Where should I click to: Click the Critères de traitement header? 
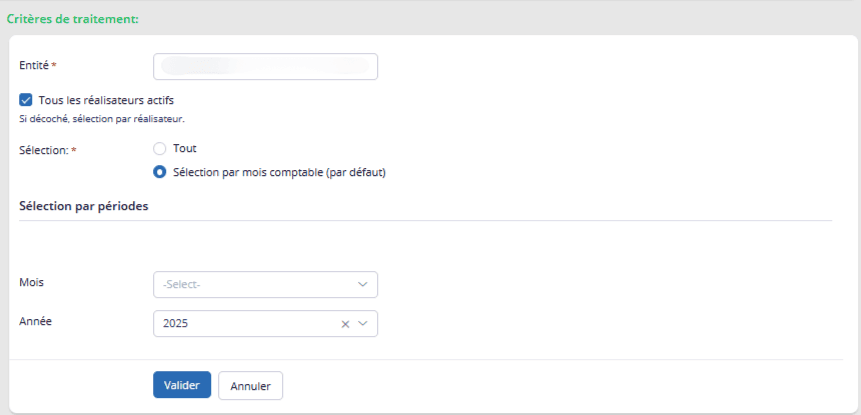point(72,18)
